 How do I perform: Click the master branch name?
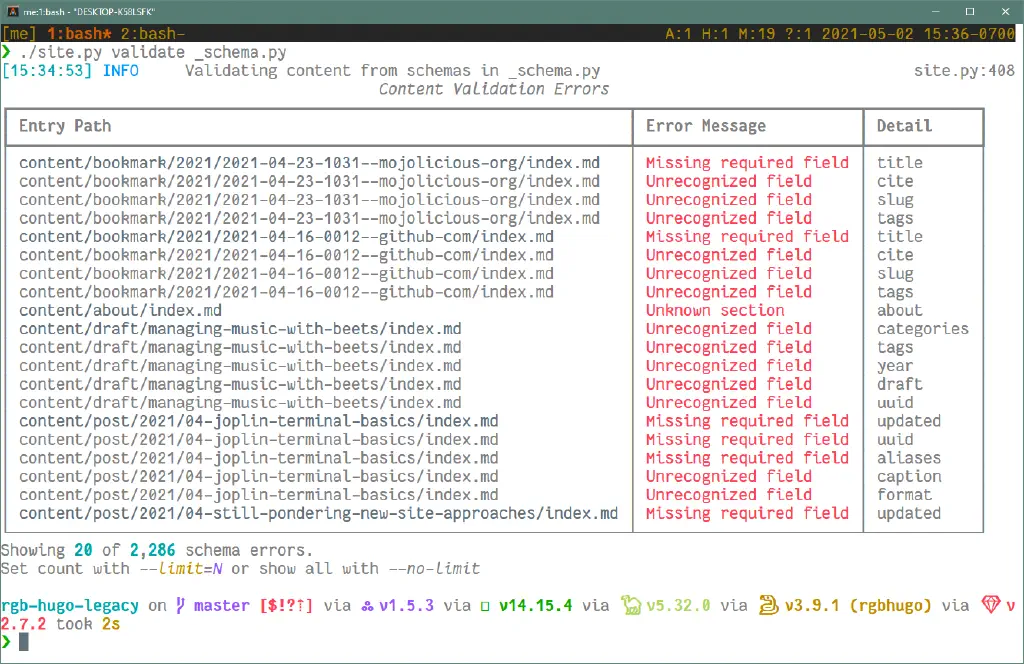coord(222,606)
